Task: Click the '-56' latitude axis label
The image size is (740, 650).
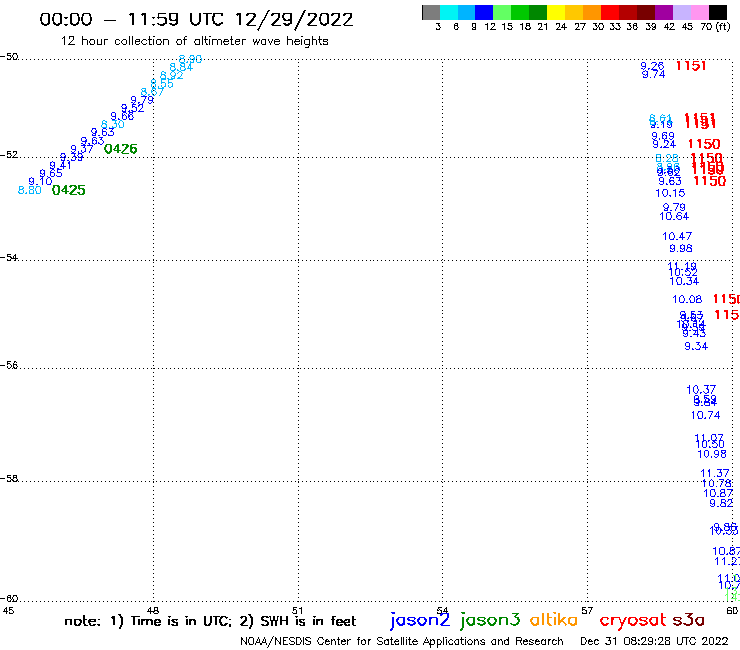Action: [x=9, y=365]
